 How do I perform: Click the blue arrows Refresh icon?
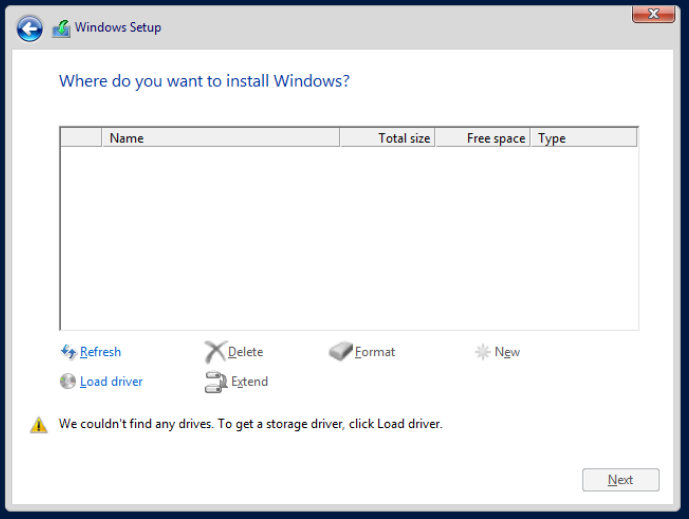pos(68,352)
